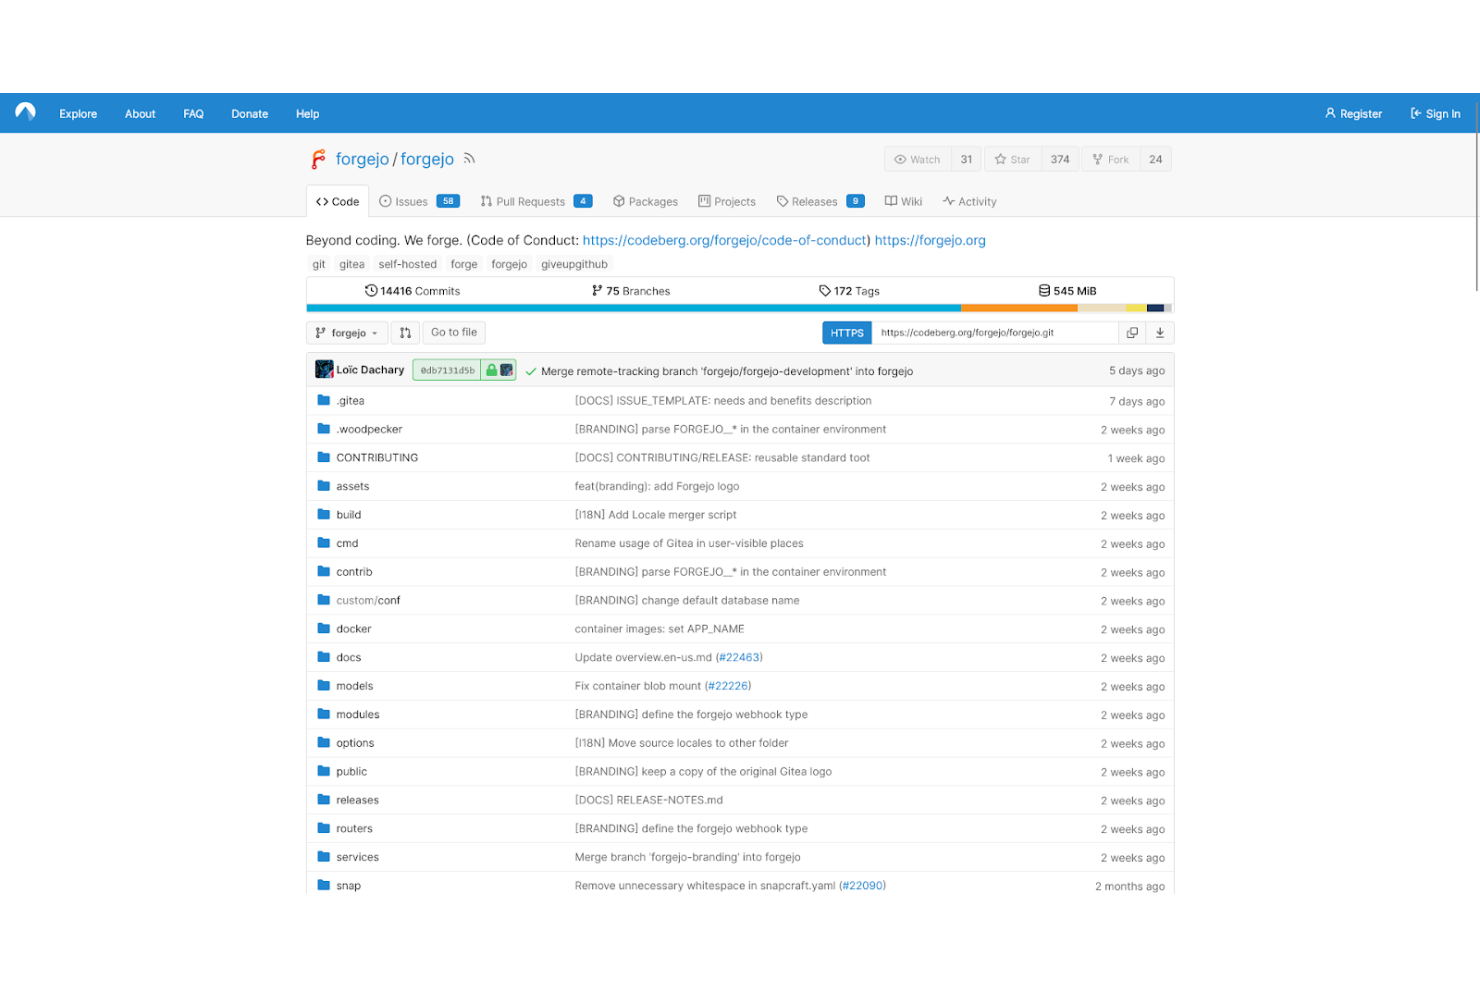View commit history via the 14416 Commits icon
The height and width of the screenshot is (987, 1480).
tap(372, 290)
